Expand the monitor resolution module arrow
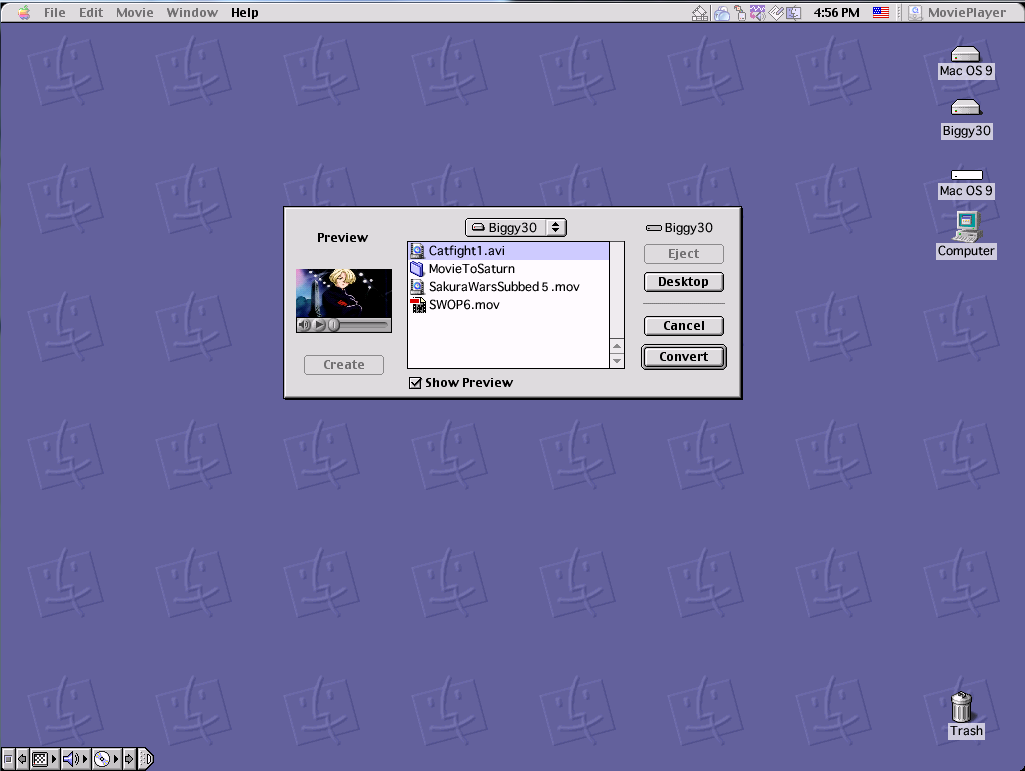 [55, 759]
